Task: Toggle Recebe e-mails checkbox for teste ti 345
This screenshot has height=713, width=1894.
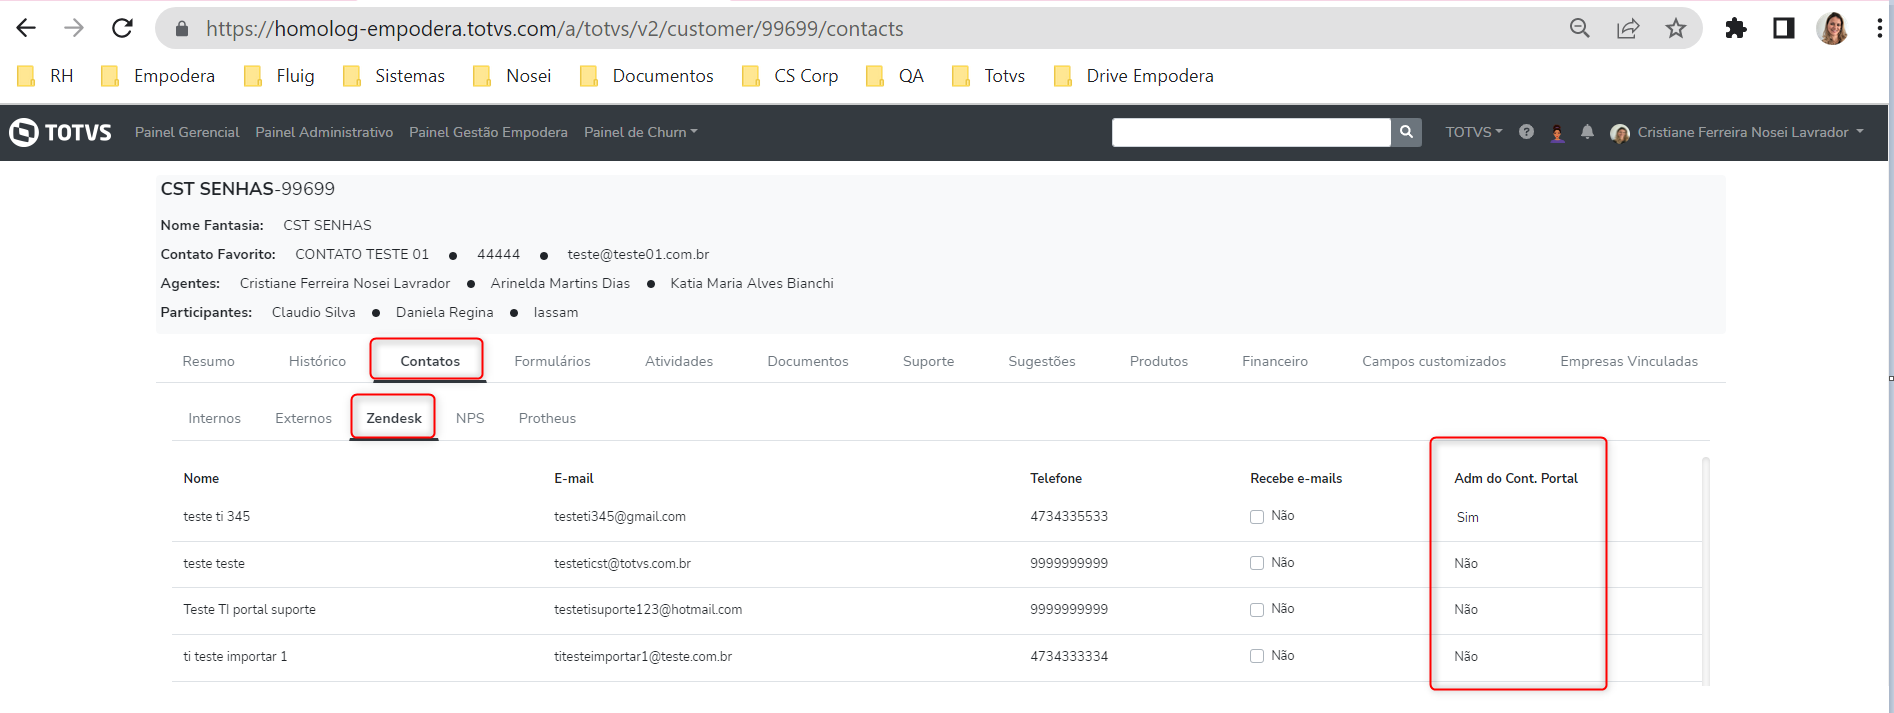Action: [x=1257, y=517]
